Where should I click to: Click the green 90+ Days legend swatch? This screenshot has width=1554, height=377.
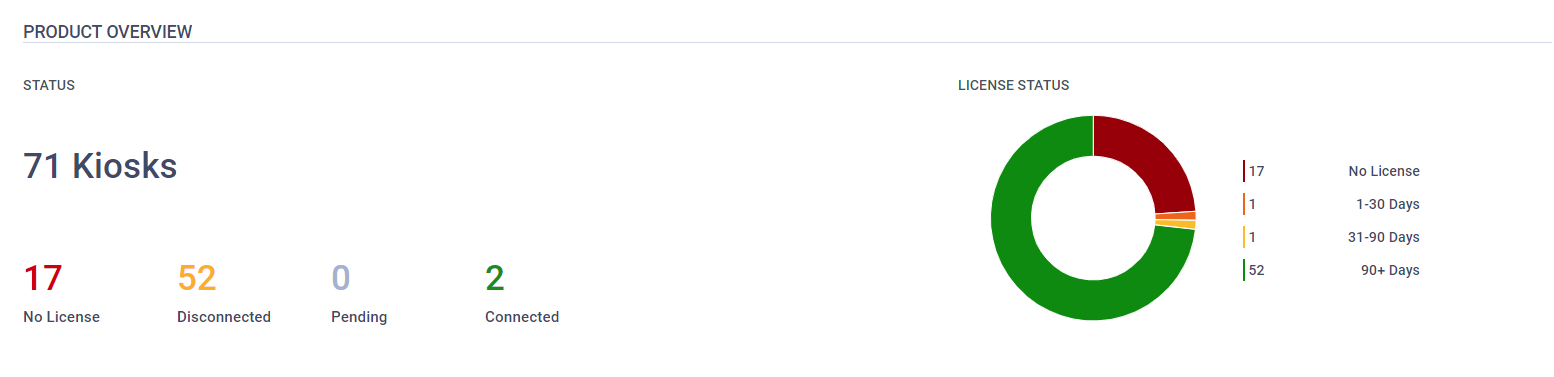point(1244,270)
